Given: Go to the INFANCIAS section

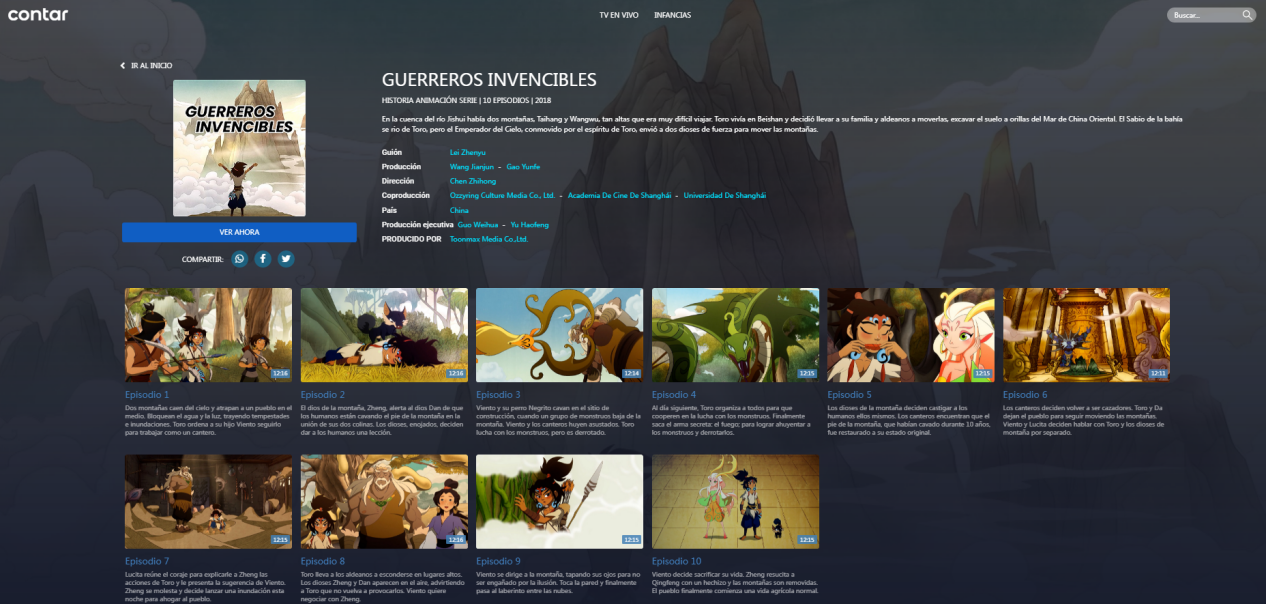Looking at the screenshot, I should (x=672, y=15).
